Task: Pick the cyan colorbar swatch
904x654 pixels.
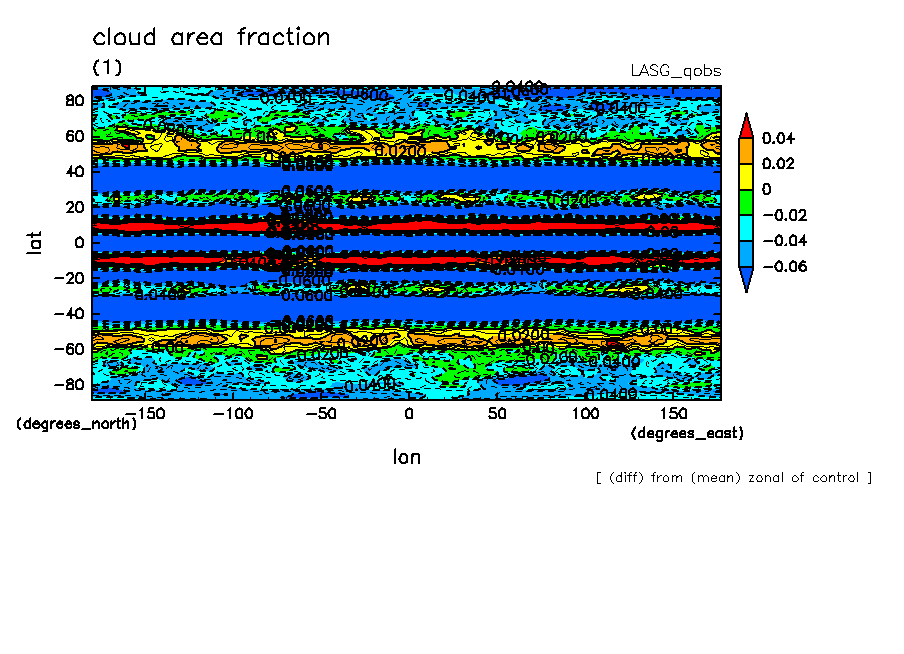Action: tap(745, 228)
